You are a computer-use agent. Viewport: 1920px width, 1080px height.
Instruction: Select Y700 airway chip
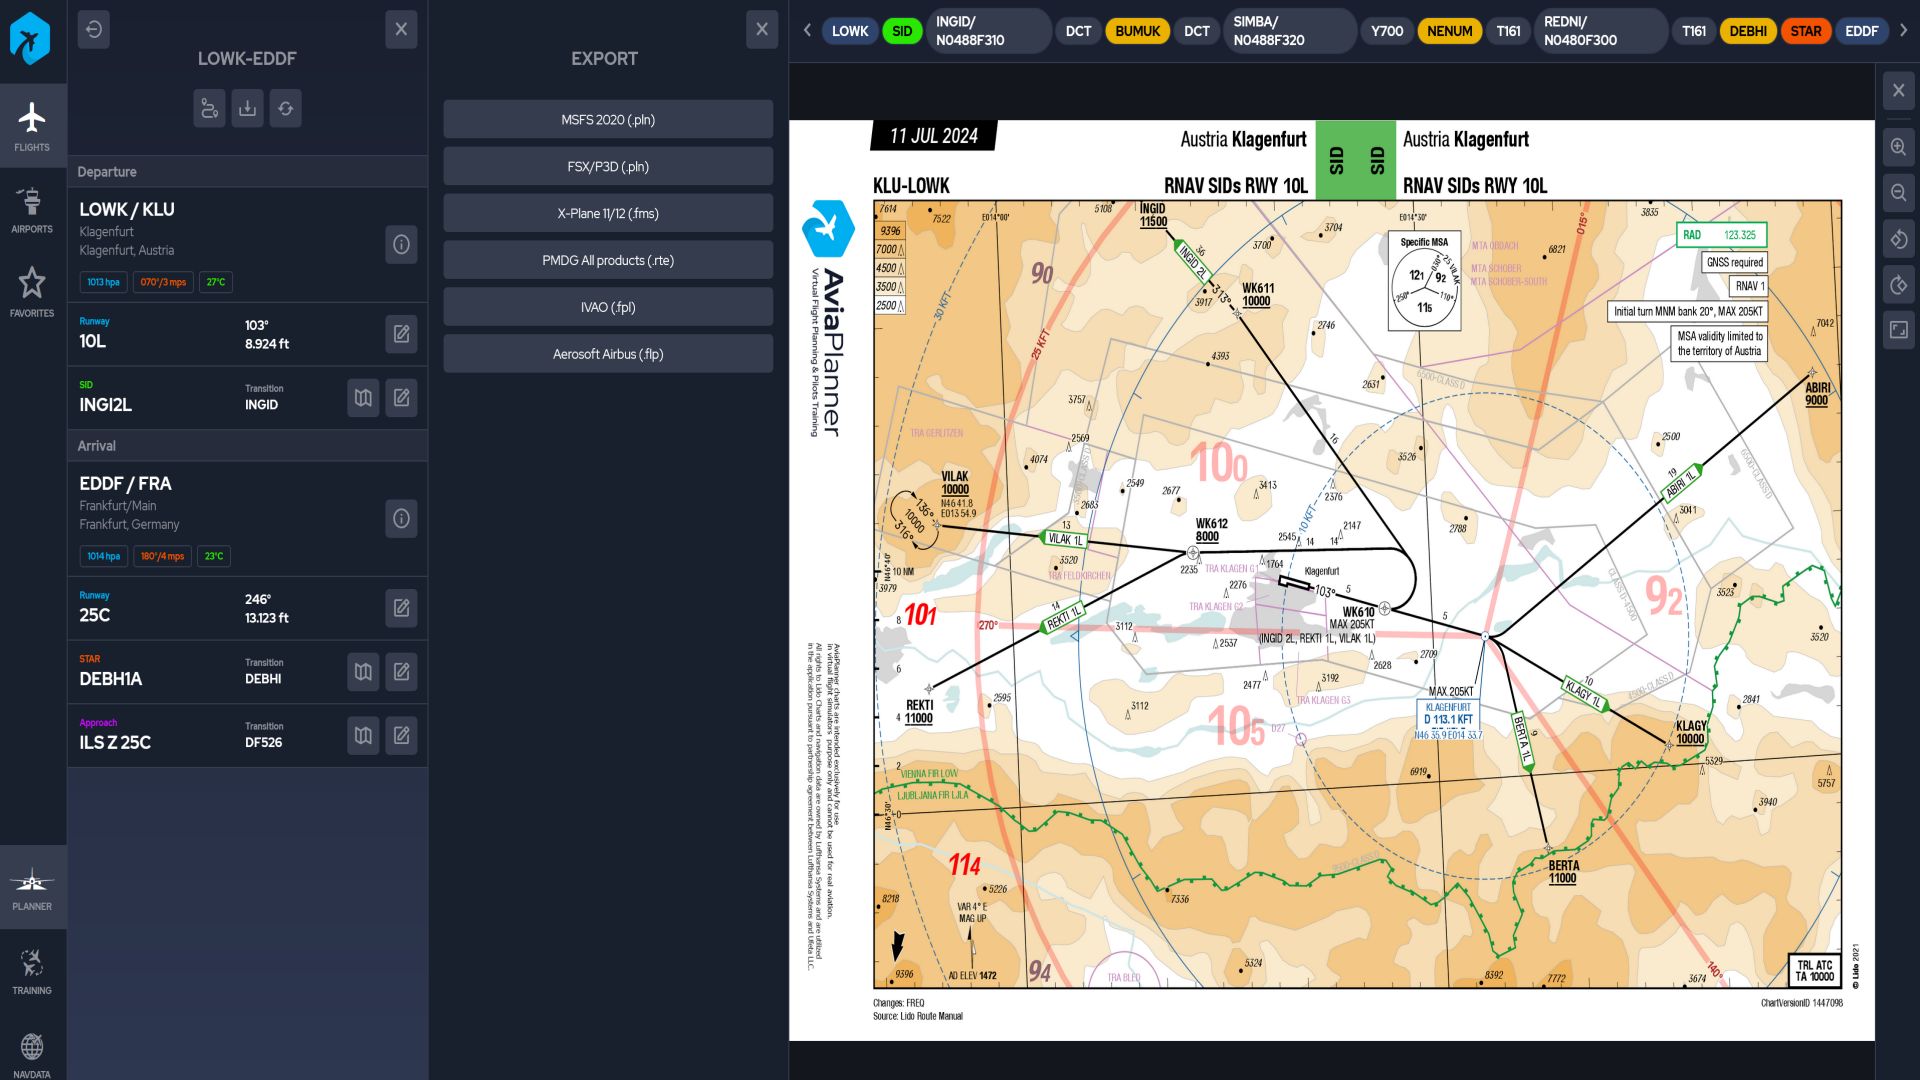[1387, 31]
